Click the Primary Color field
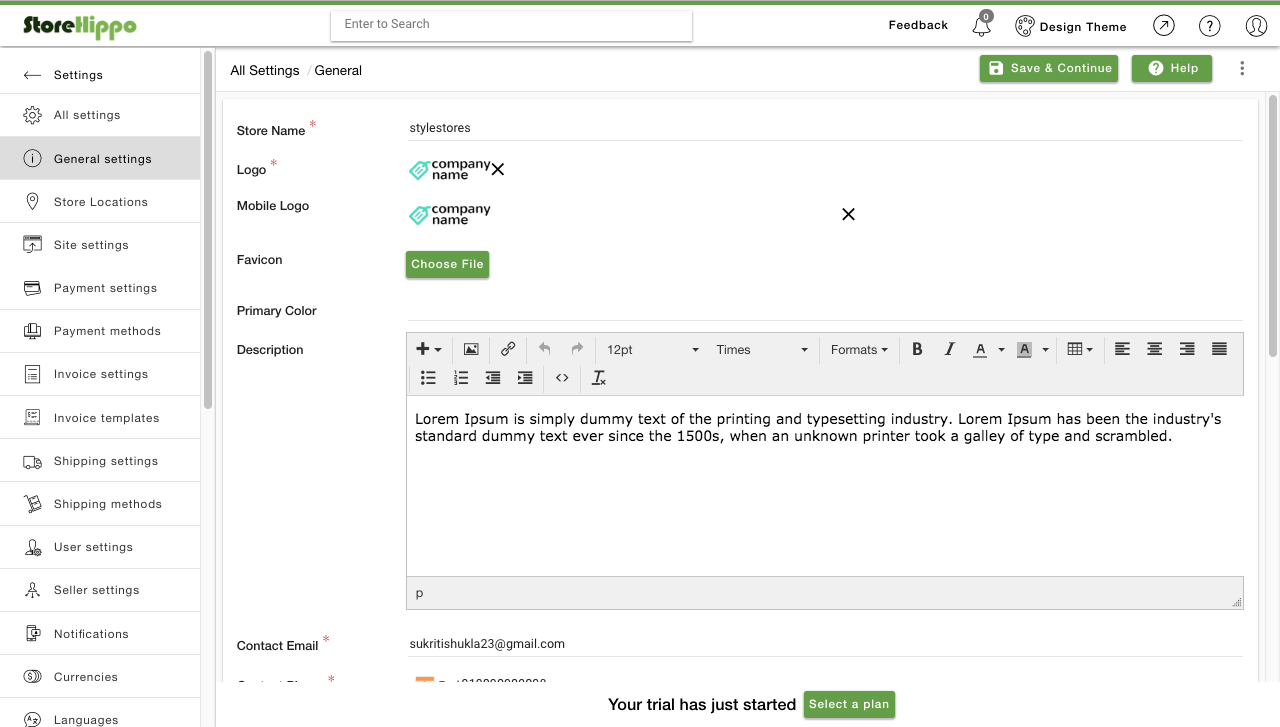1280x727 pixels. 824,309
